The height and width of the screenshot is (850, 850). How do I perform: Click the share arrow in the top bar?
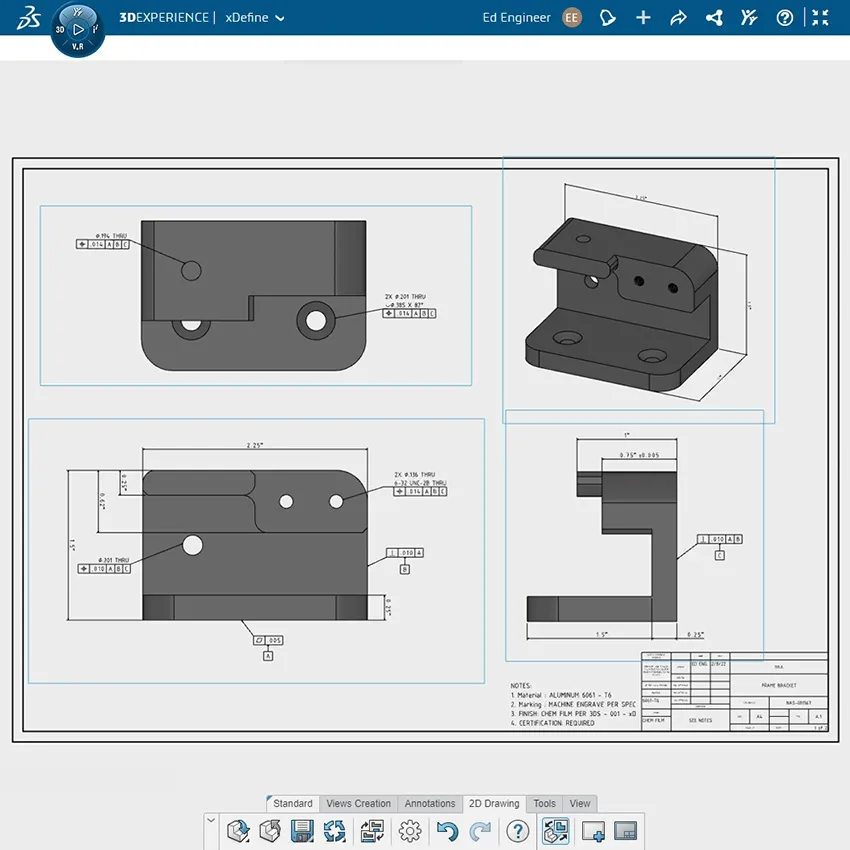[x=679, y=17]
